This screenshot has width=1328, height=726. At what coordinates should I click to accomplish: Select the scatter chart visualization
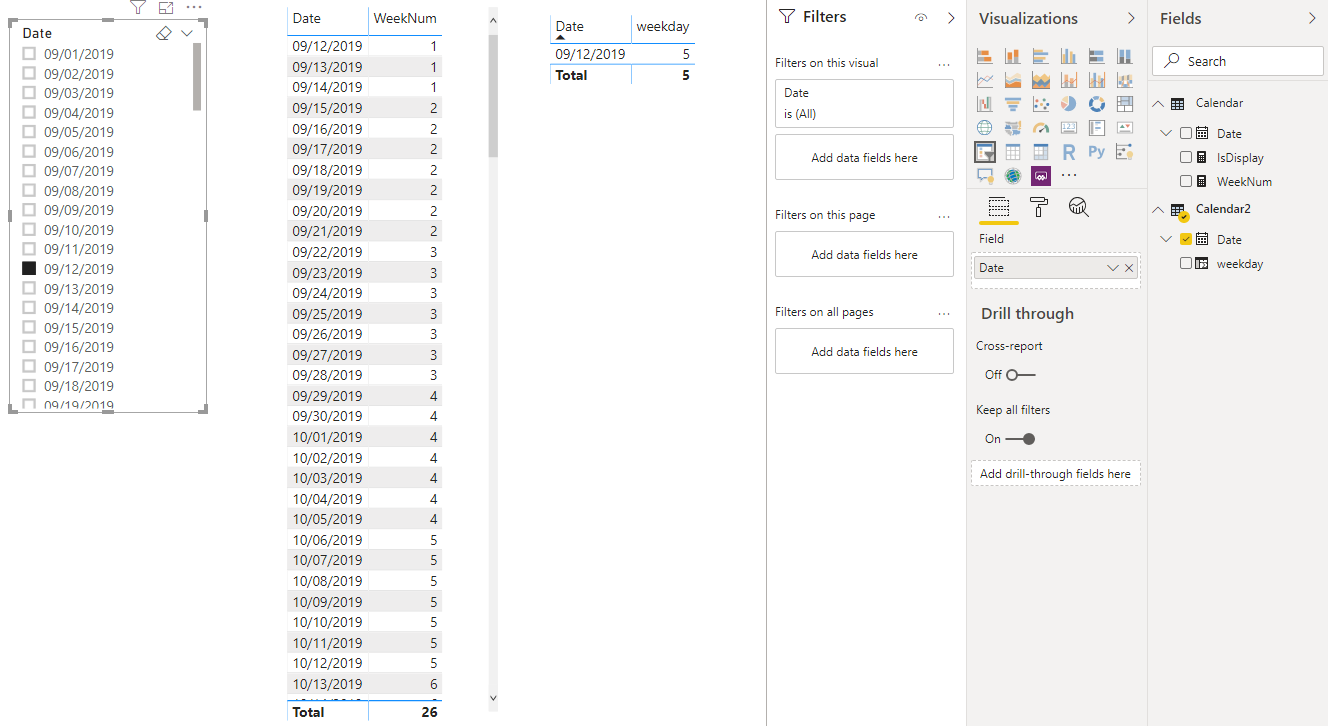point(1041,104)
